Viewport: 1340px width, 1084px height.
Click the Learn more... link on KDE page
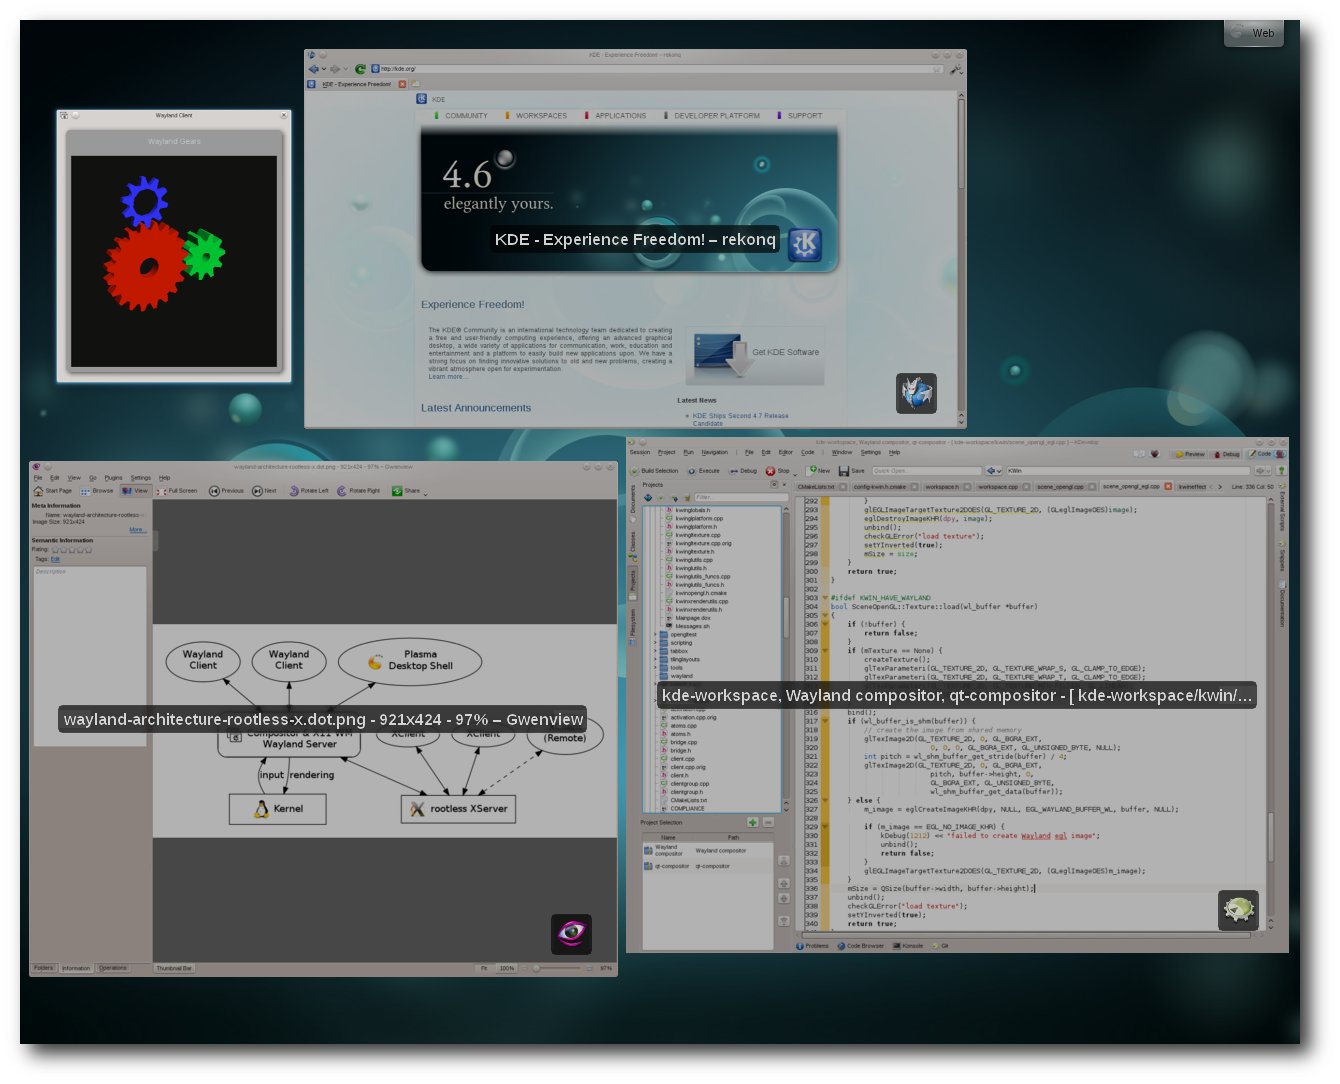tap(446, 377)
